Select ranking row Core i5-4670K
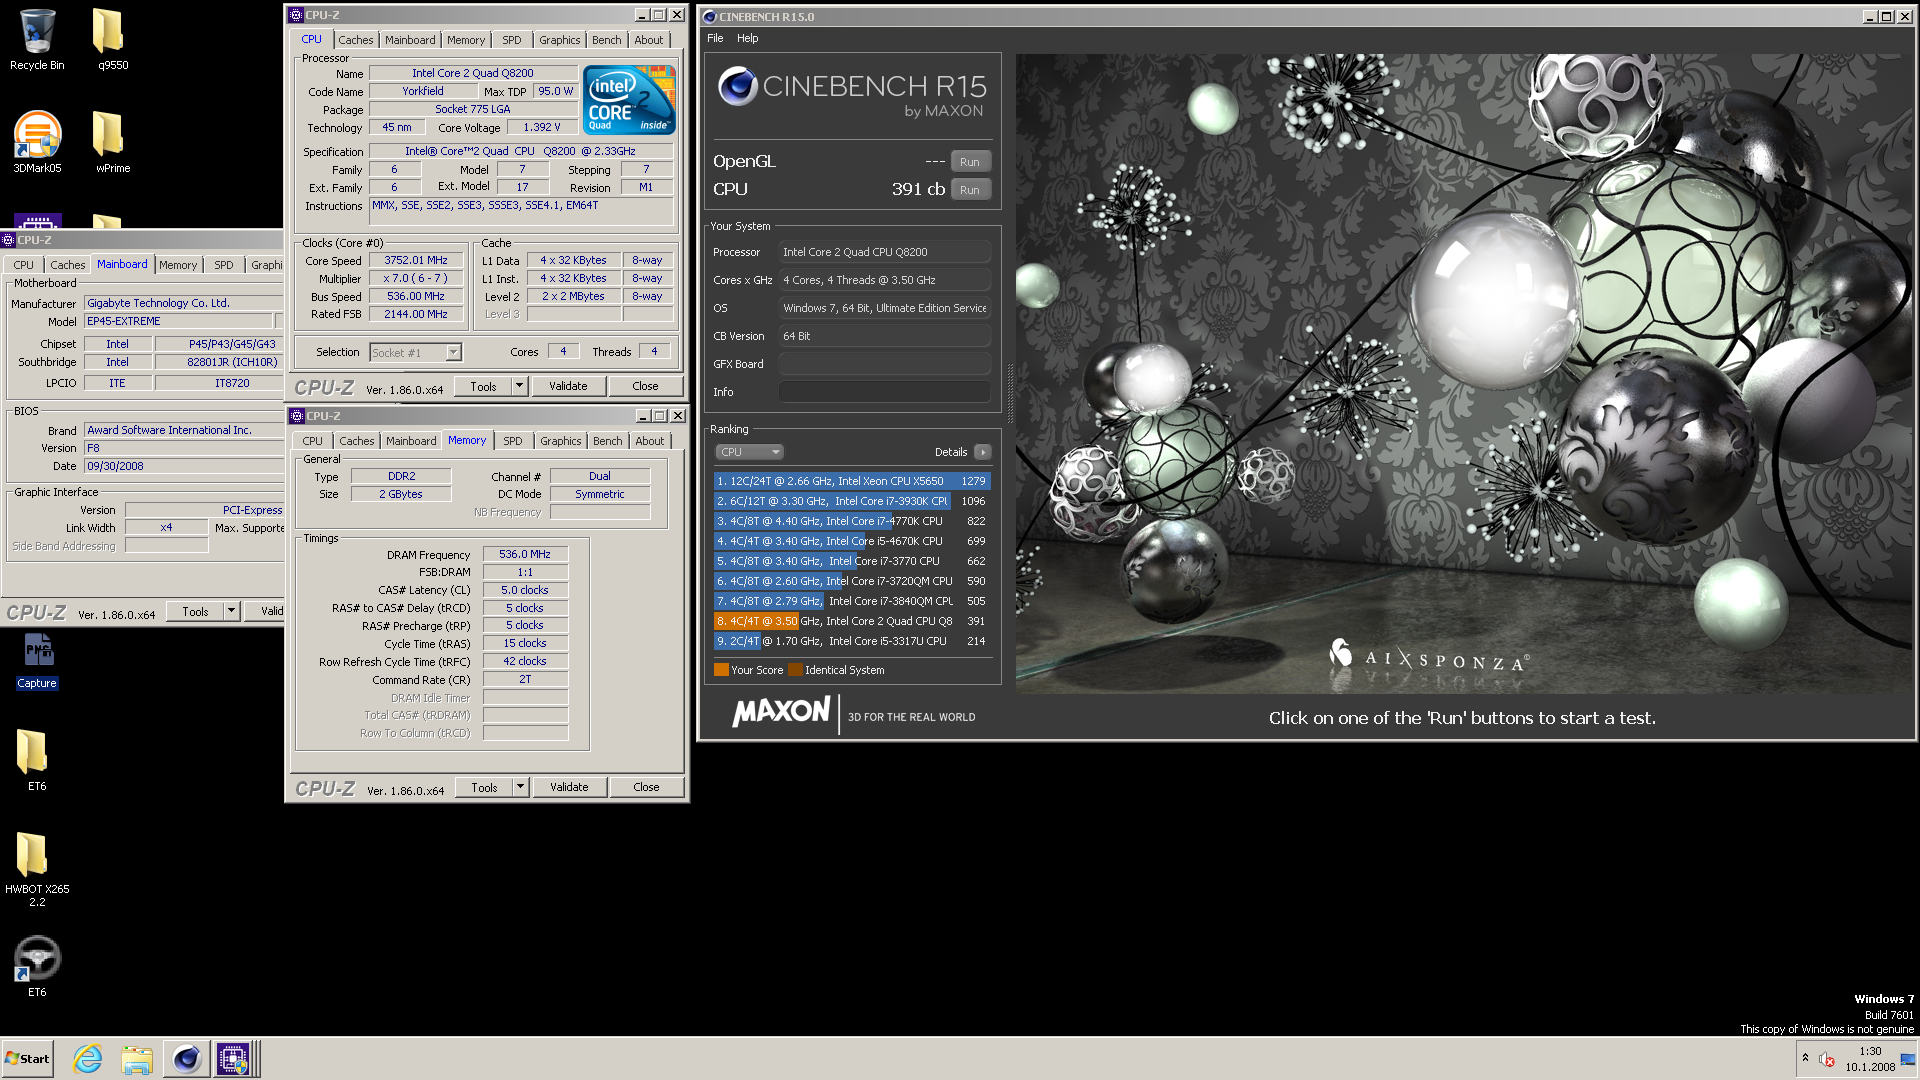Viewport: 1920px width, 1080px height. pos(852,541)
